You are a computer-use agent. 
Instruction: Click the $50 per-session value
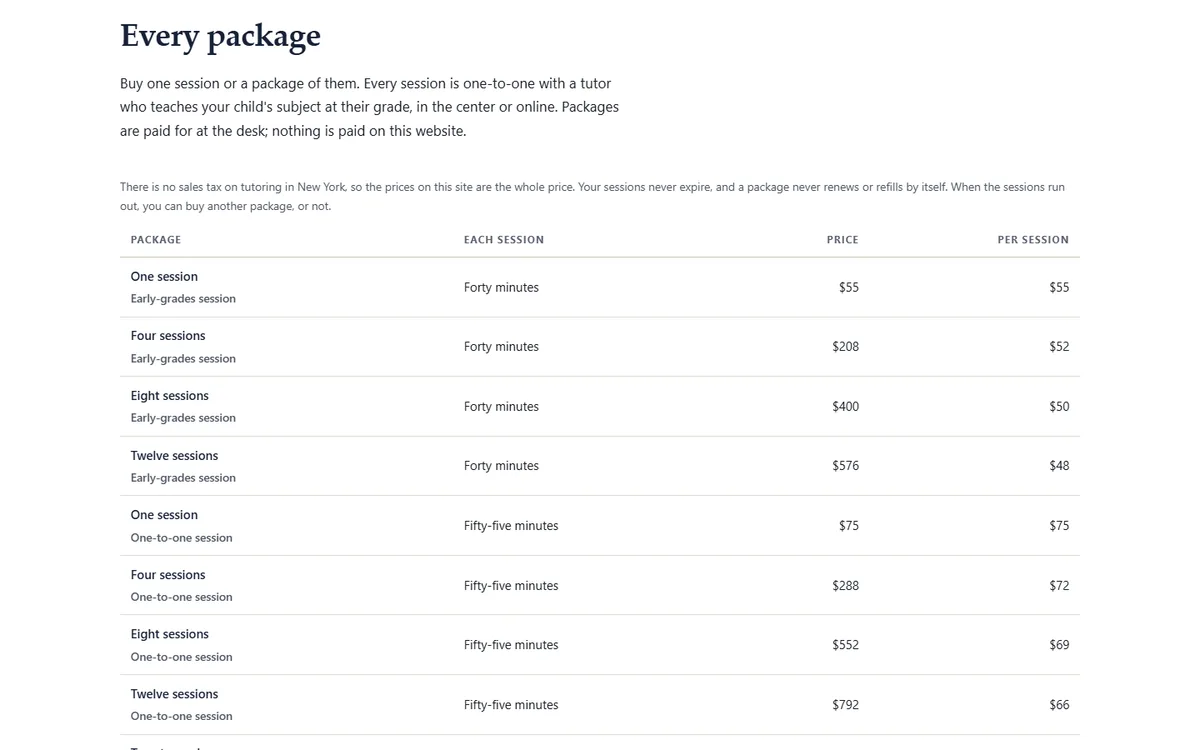(1059, 407)
